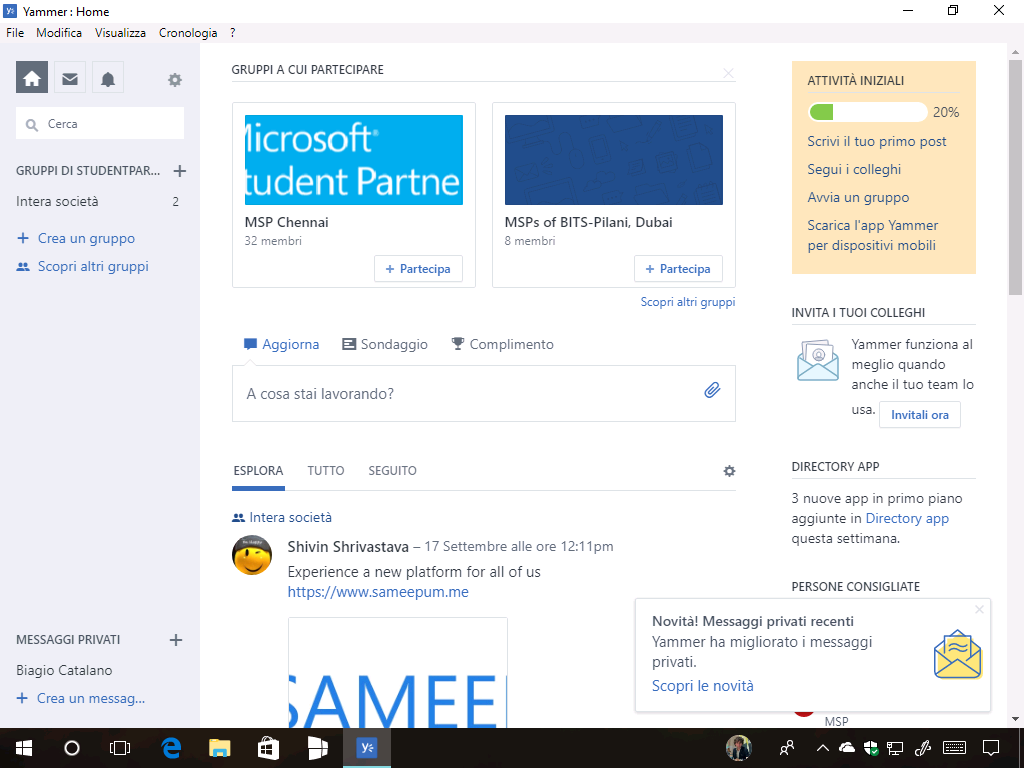
Task: Click Scrivi il tuo primo post
Action: click(876, 142)
